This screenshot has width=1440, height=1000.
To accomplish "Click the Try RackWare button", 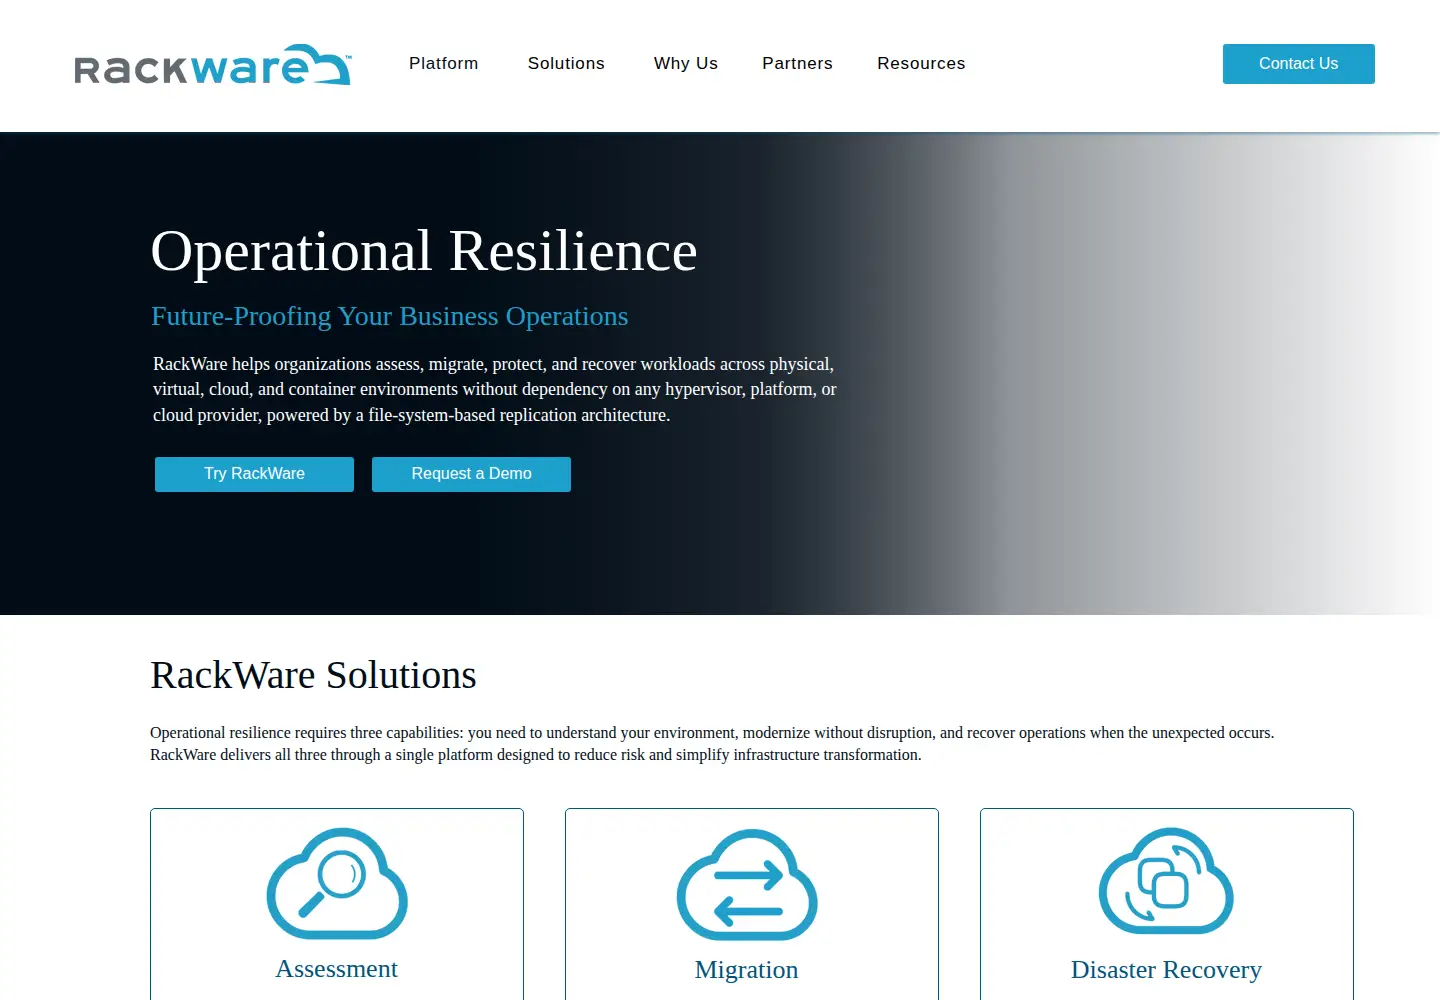I will [x=254, y=474].
